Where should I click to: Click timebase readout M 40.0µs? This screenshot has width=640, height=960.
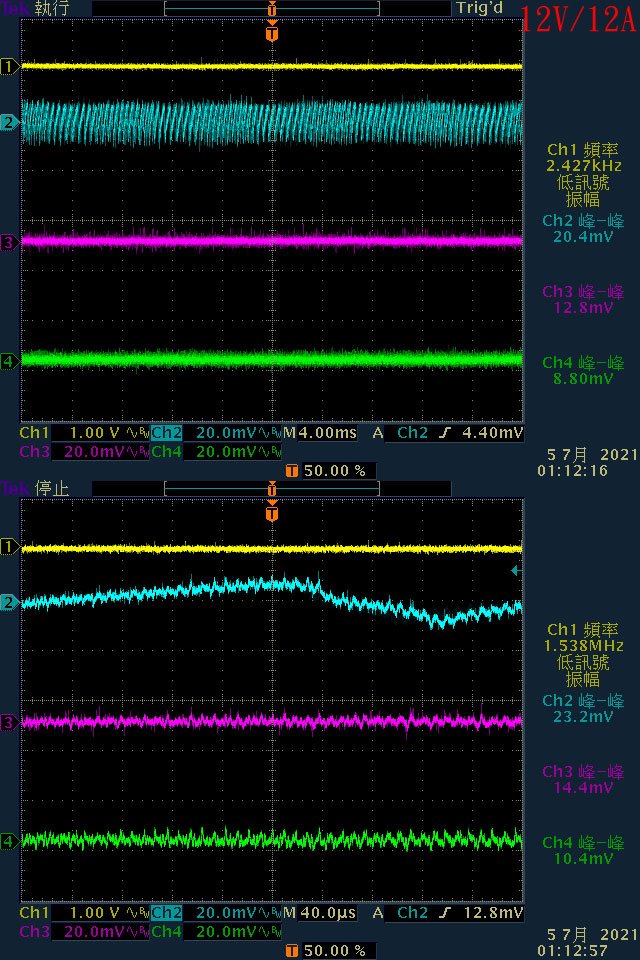[320, 913]
